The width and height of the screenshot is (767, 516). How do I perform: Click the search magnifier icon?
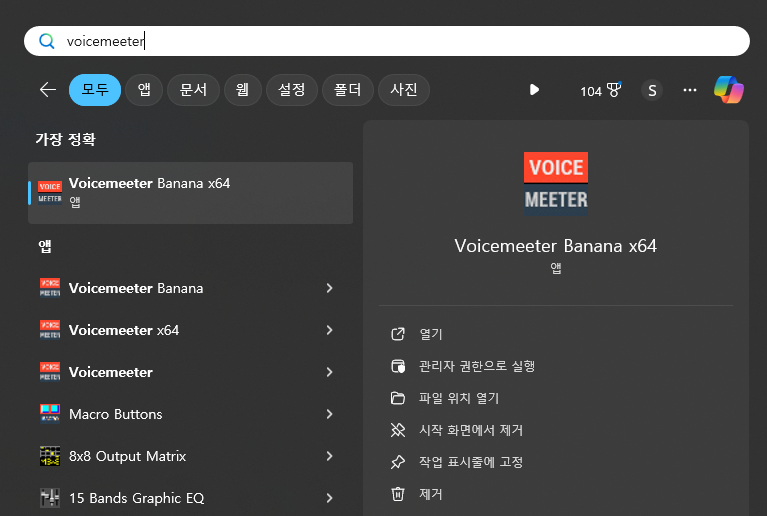point(46,41)
